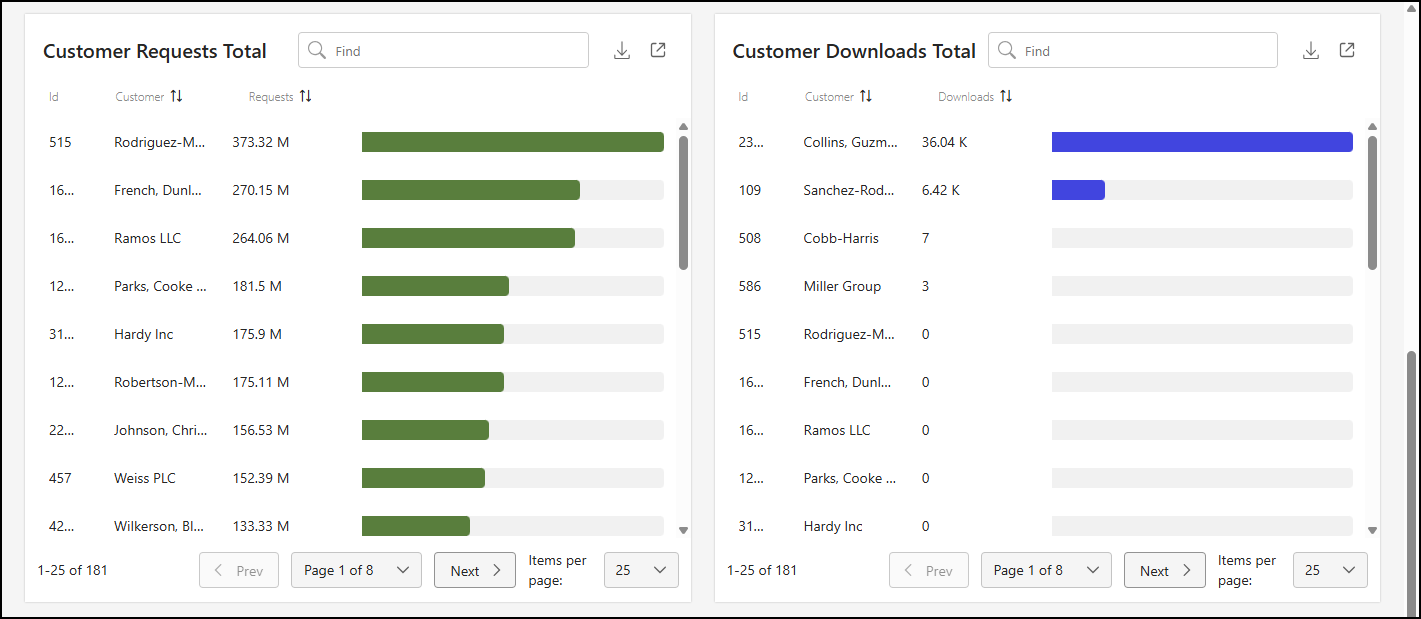Open items per page dropdown in Requests panel

click(x=641, y=570)
